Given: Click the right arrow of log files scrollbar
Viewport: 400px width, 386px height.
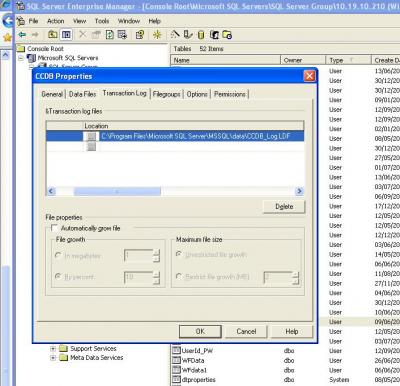Looking at the screenshot, I should 299,191.
